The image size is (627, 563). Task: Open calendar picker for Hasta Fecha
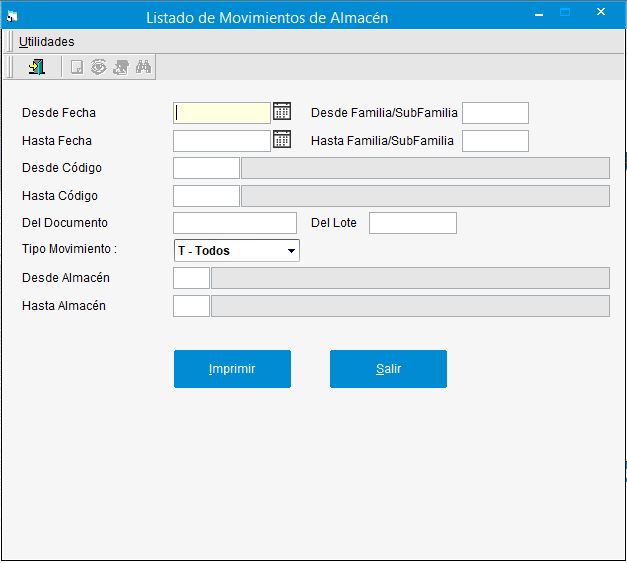(282, 140)
